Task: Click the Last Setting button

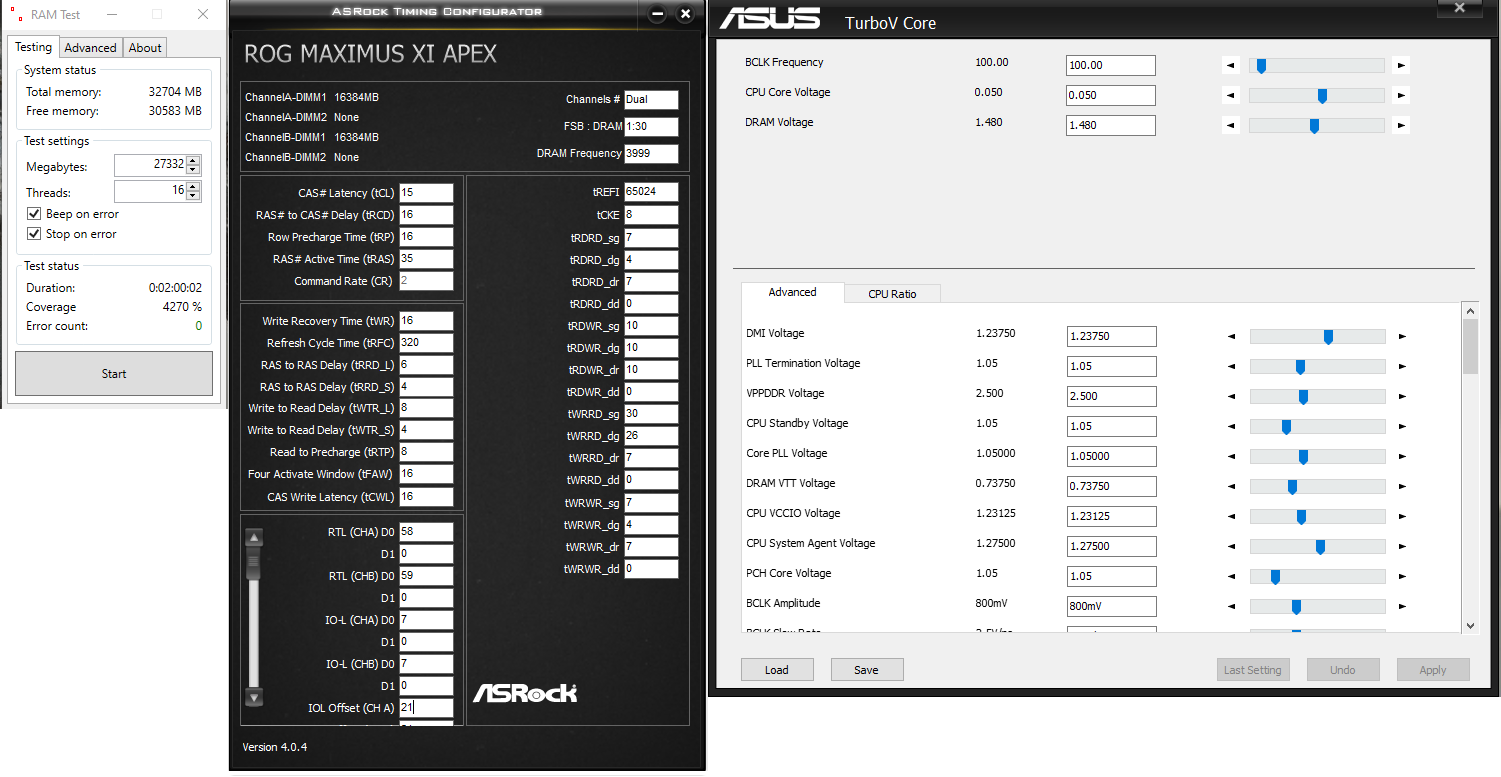Action: pos(1253,670)
